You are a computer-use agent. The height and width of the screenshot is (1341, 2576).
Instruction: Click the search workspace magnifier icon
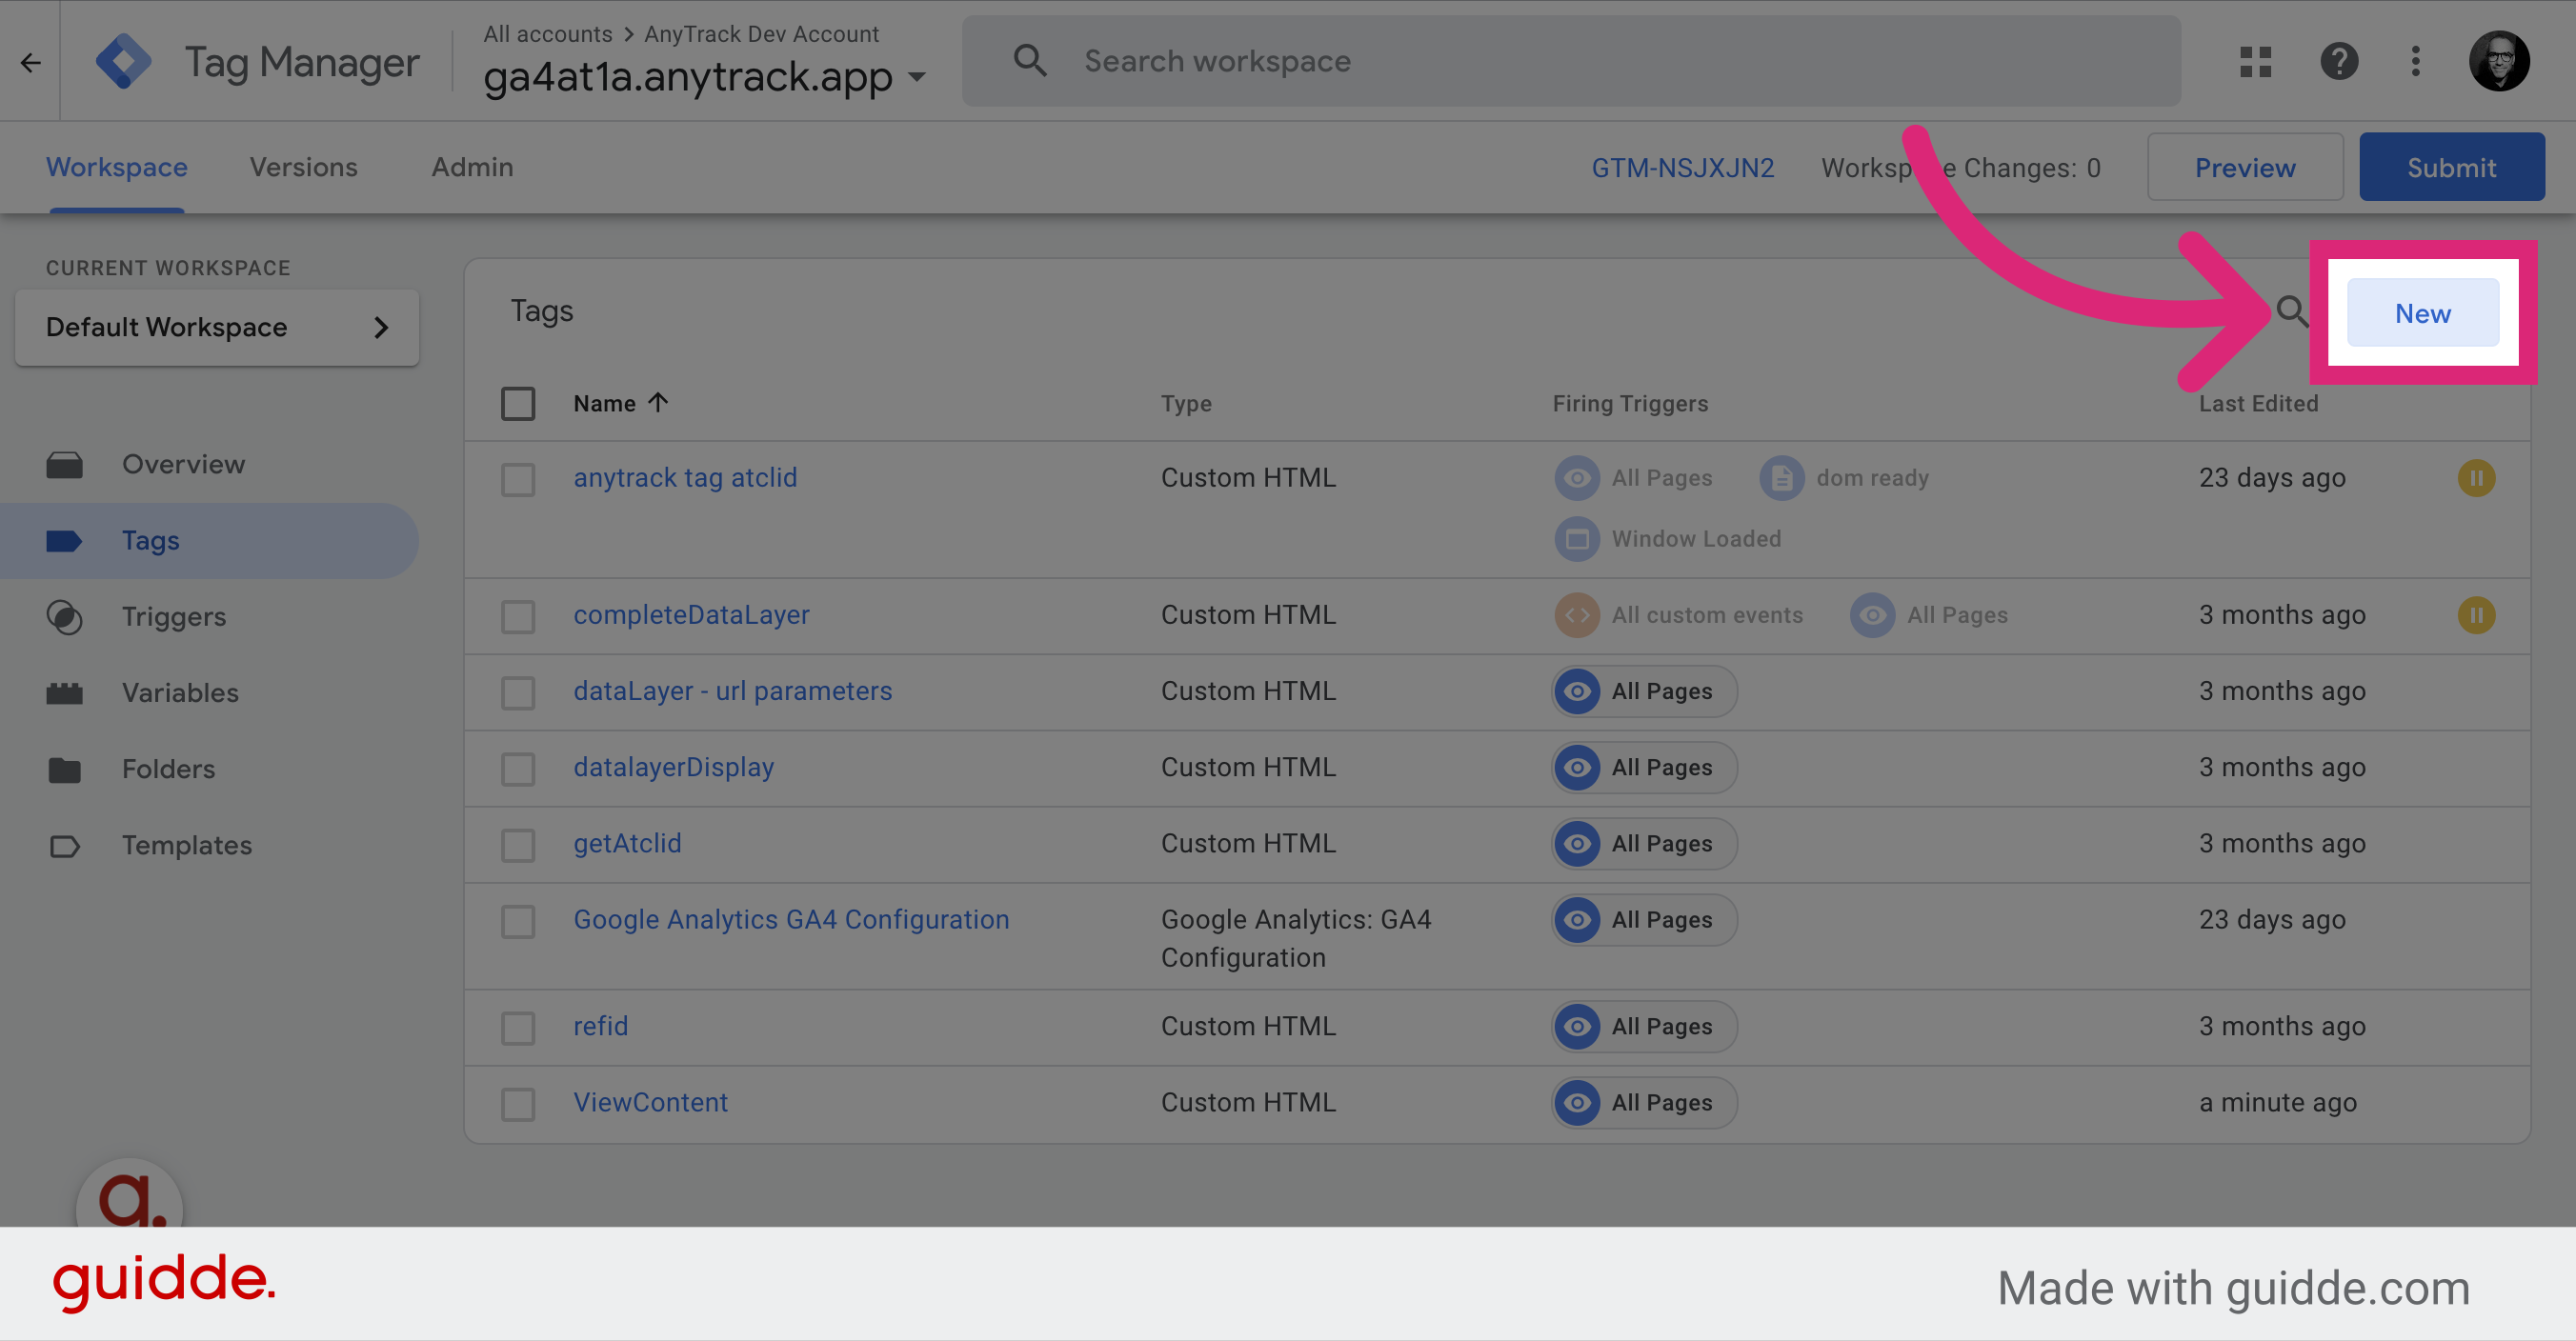click(1030, 61)
